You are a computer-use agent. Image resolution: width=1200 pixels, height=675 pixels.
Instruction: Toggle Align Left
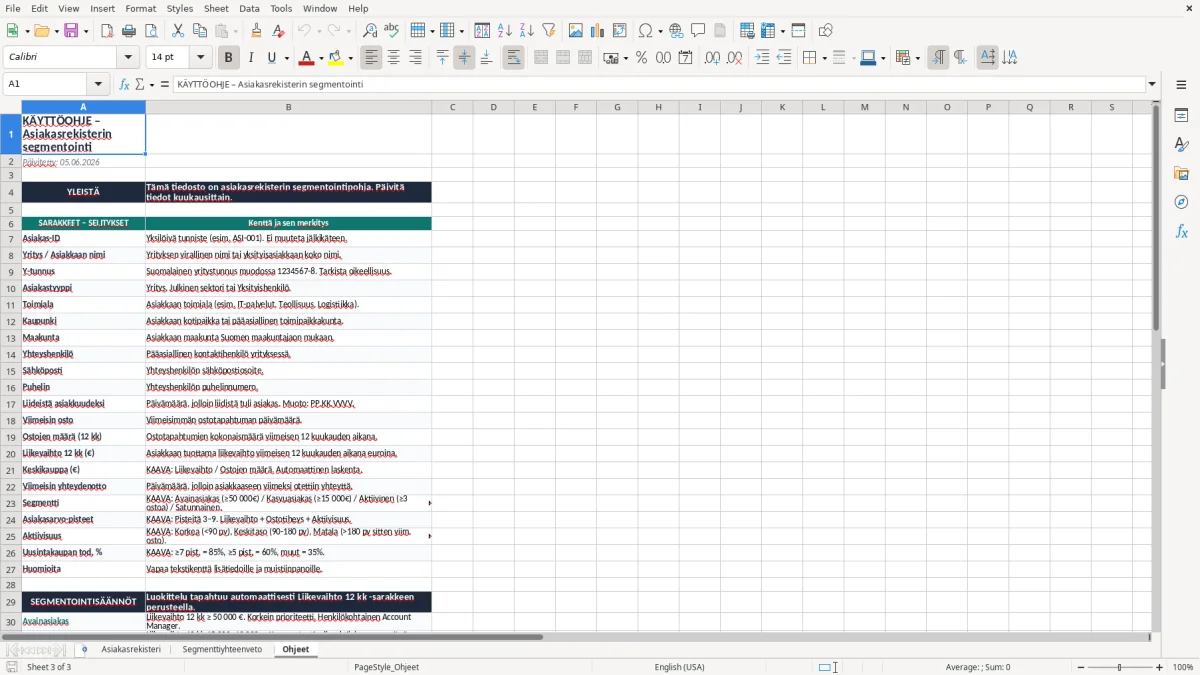[372, 58]
